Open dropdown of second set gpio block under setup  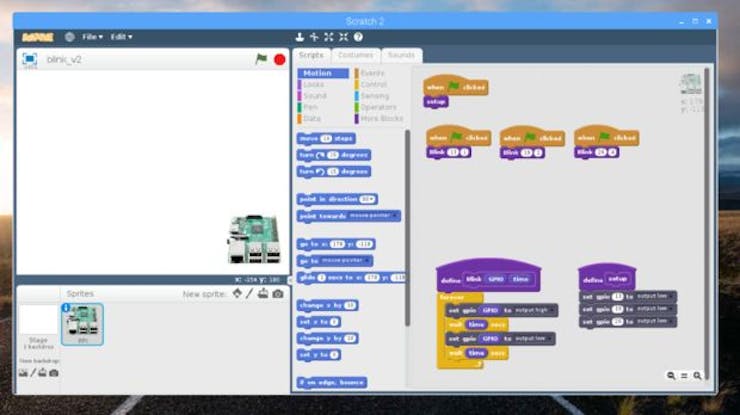click(x=670, y=309)
